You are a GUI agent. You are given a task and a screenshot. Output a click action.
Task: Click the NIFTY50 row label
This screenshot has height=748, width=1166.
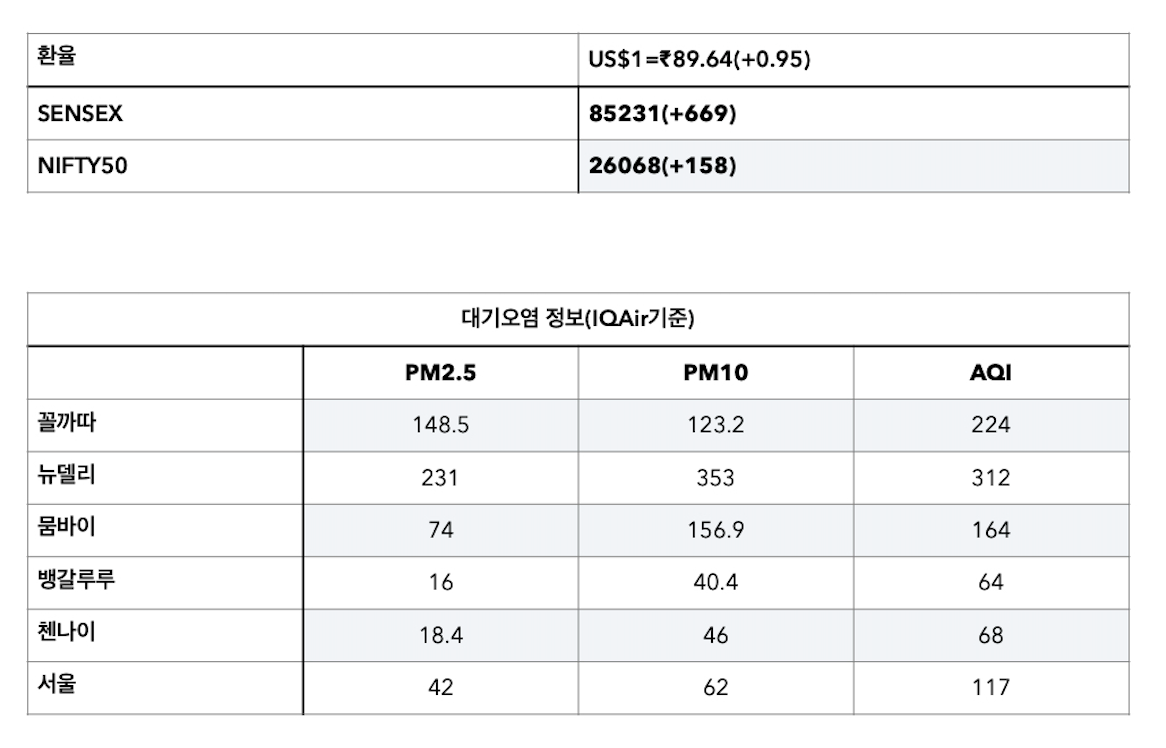click(82, 166)
